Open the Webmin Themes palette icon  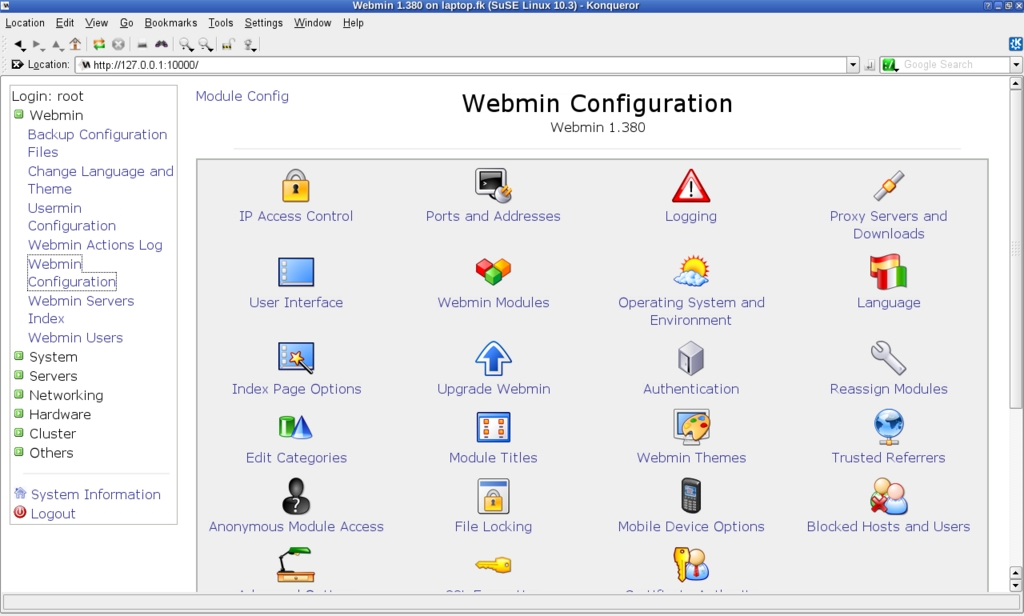691,427
